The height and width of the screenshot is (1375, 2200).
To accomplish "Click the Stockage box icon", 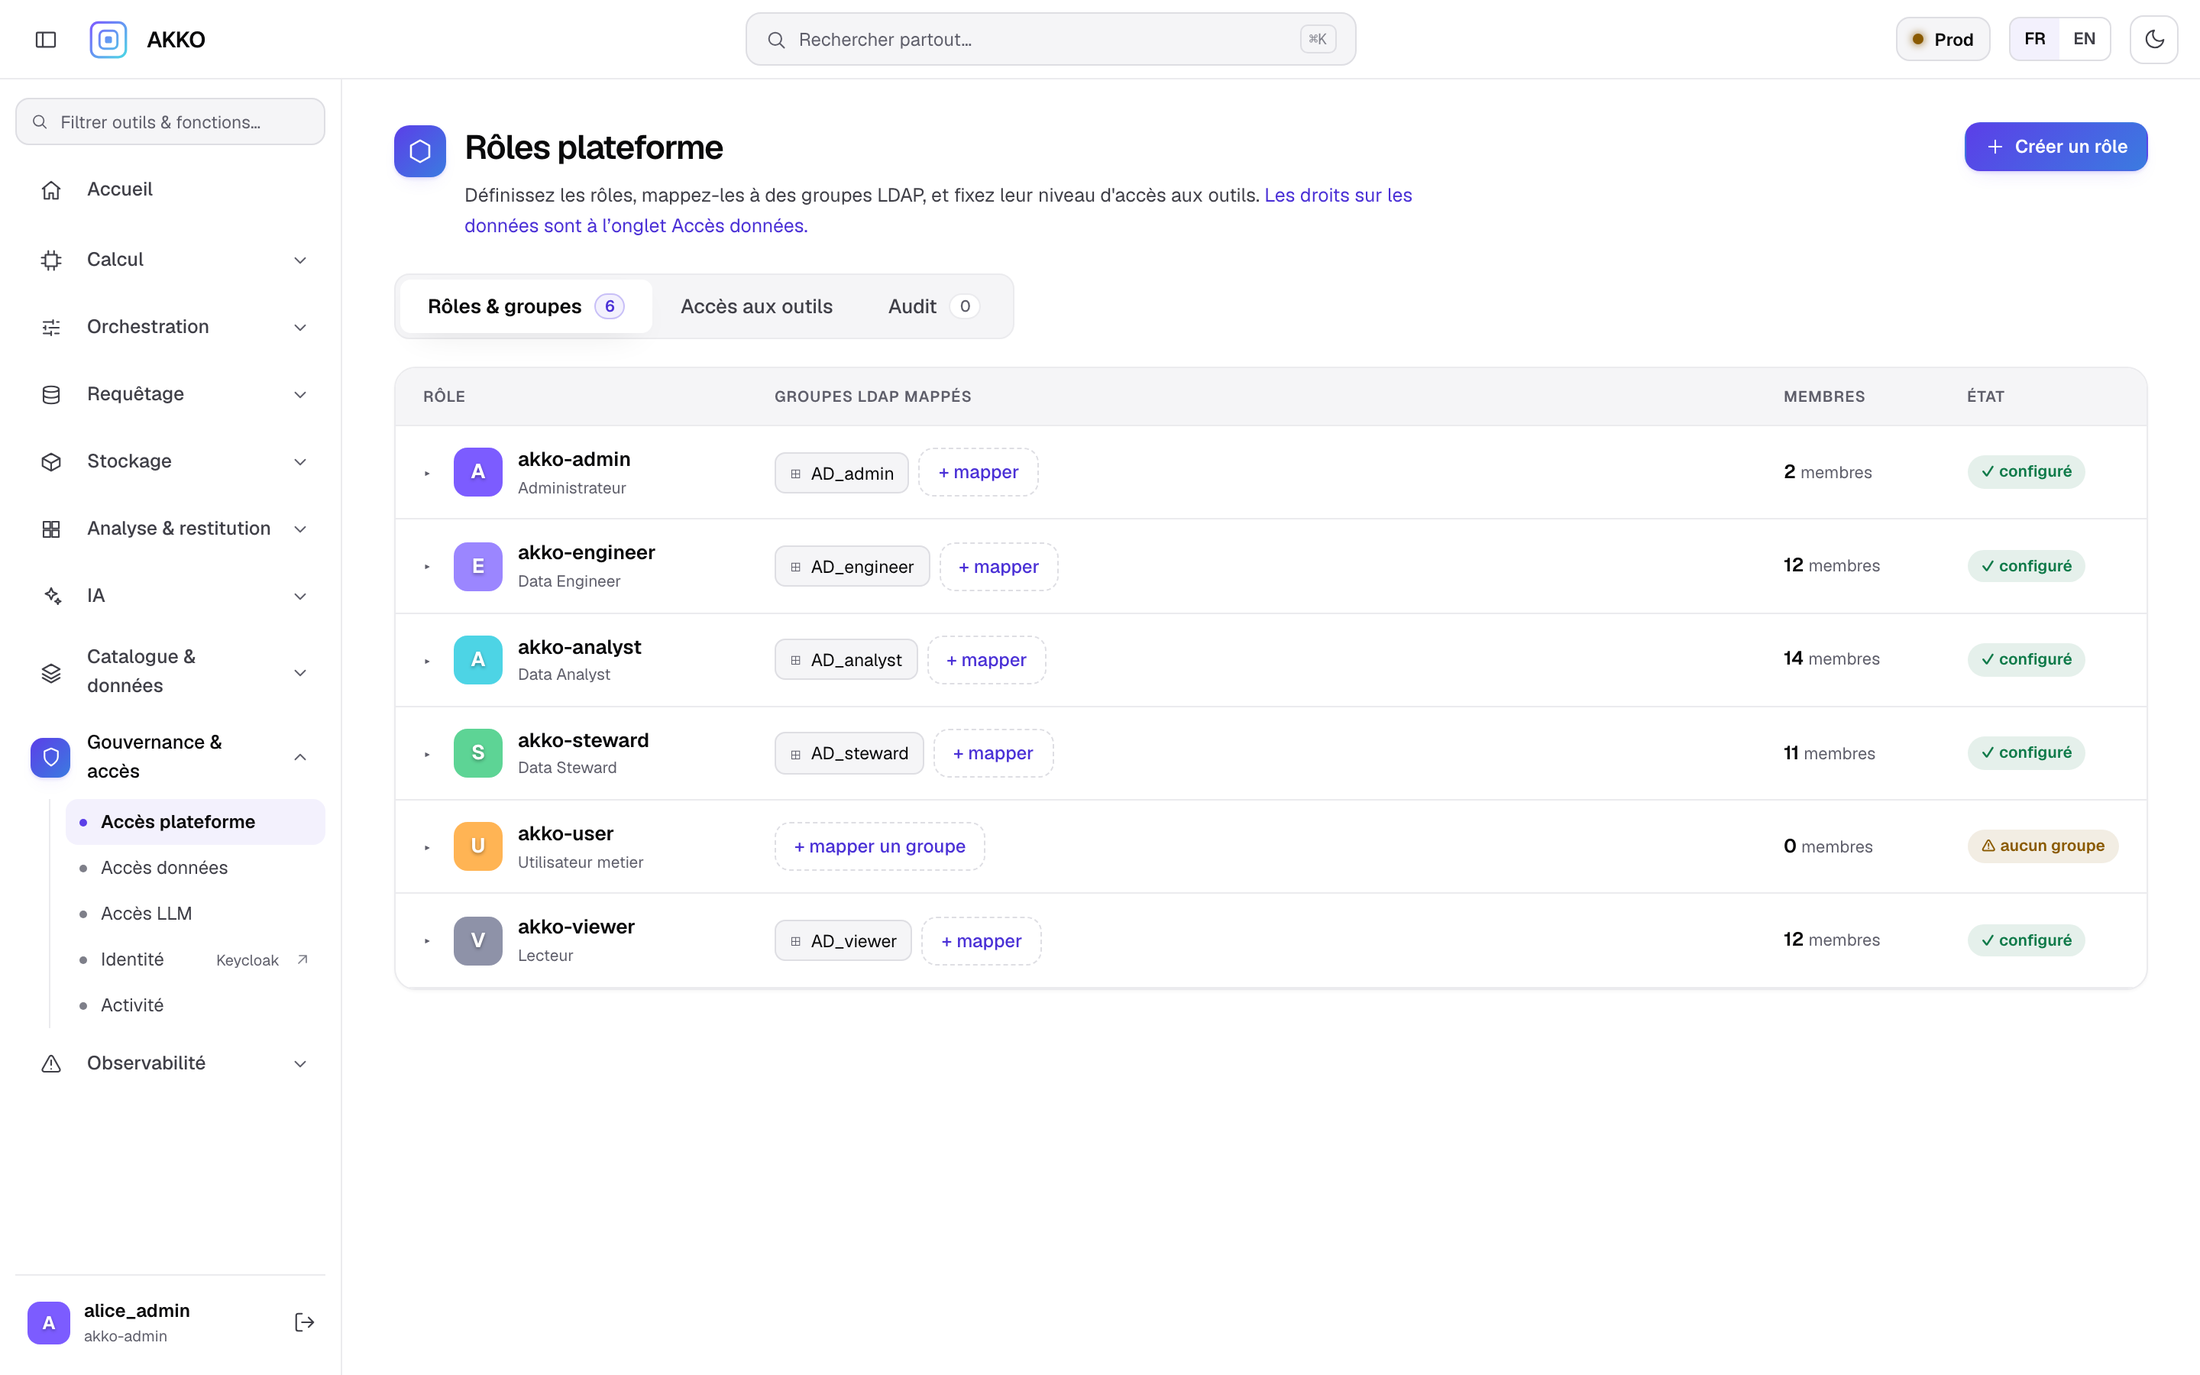I will [51, 461].
